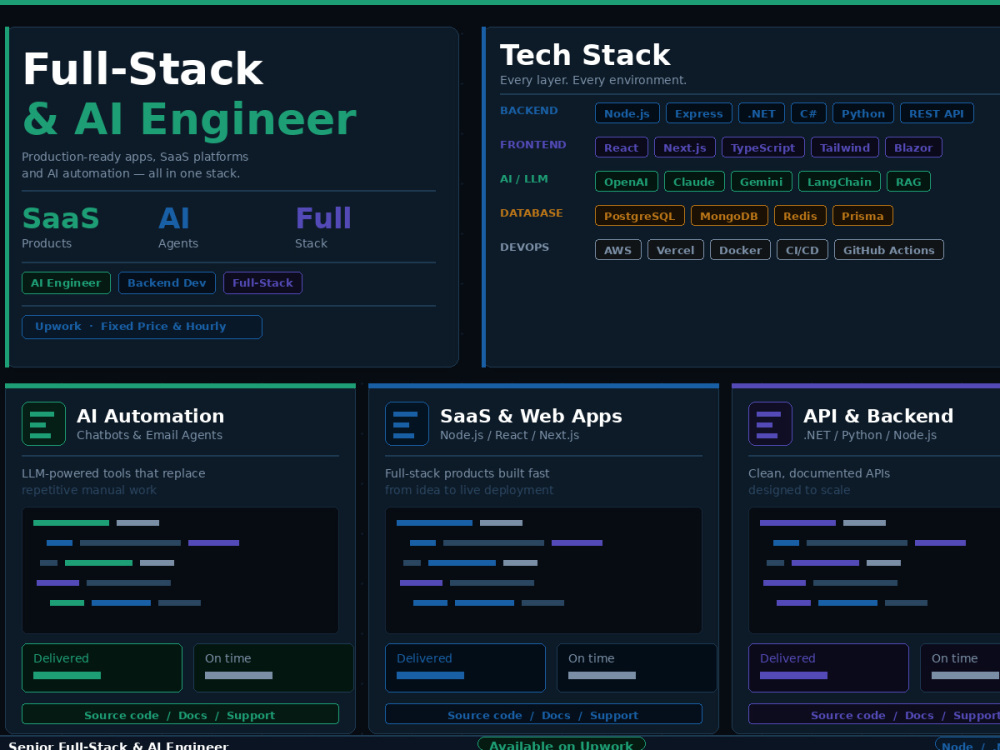1000x750 pixels.
Task: Select the Blazor tag
Action: tap(913, 147)
